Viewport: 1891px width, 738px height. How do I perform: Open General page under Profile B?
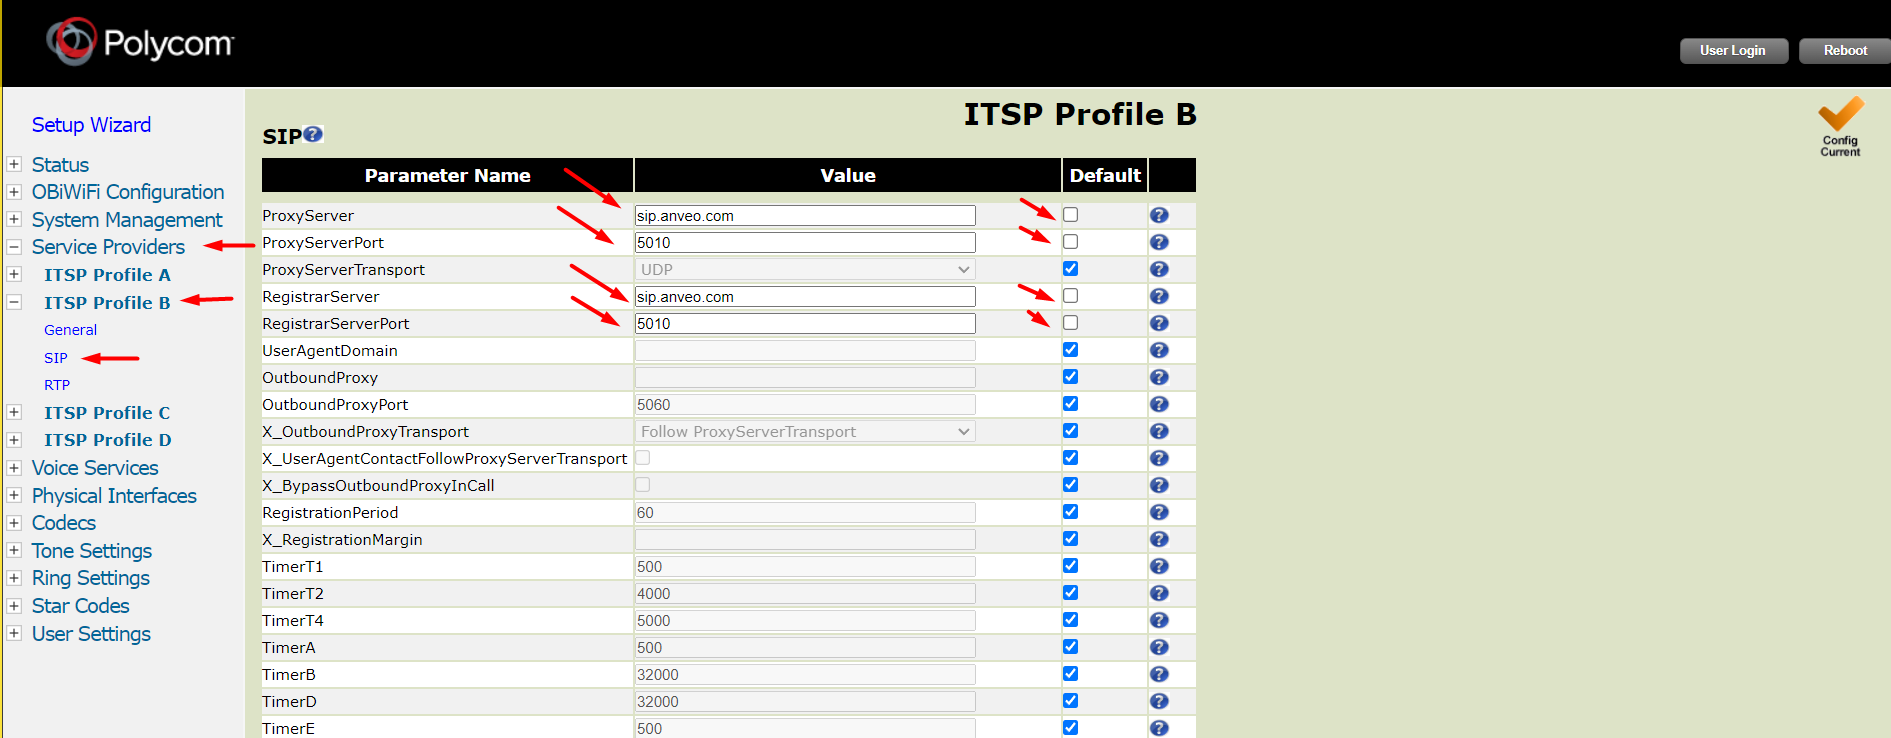[70, 330]
